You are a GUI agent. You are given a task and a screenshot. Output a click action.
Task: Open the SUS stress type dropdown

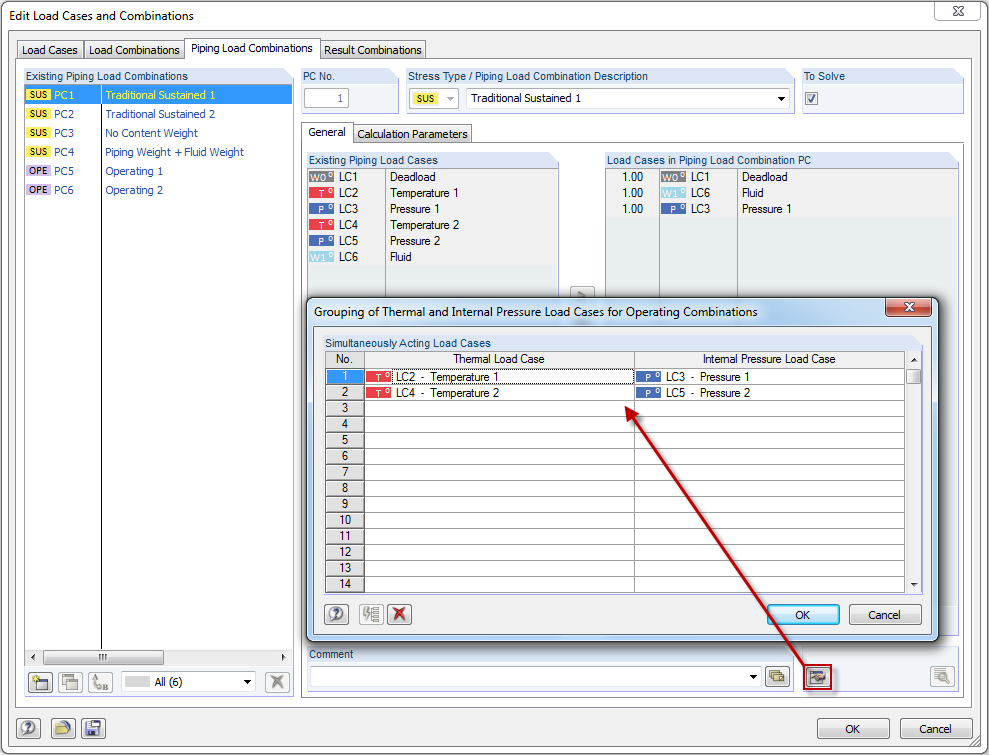coord(434,98)
